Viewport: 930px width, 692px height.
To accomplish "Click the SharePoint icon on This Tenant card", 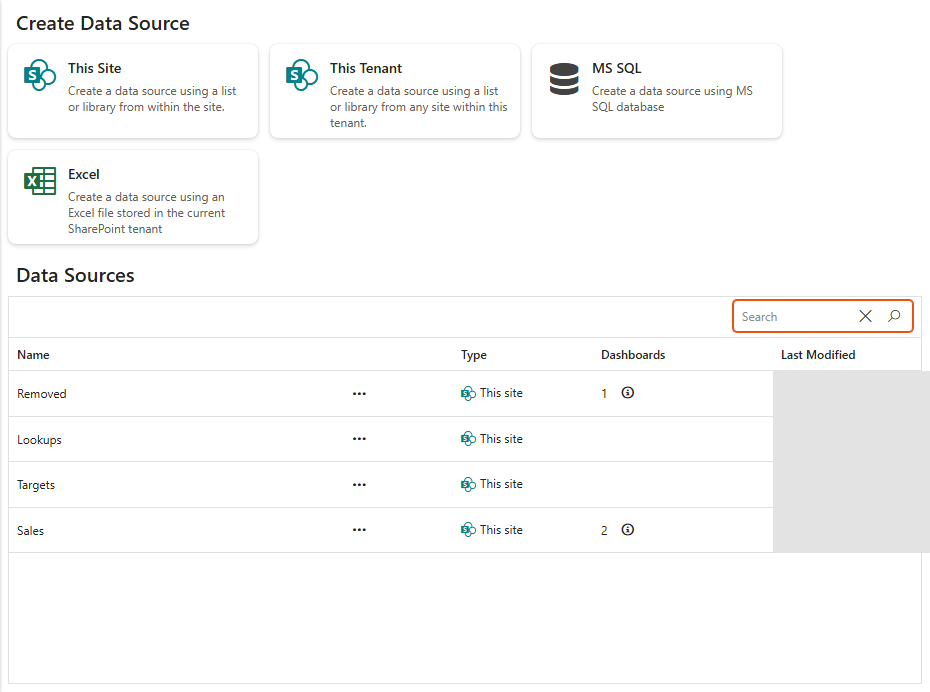I will tap(302, 75).
